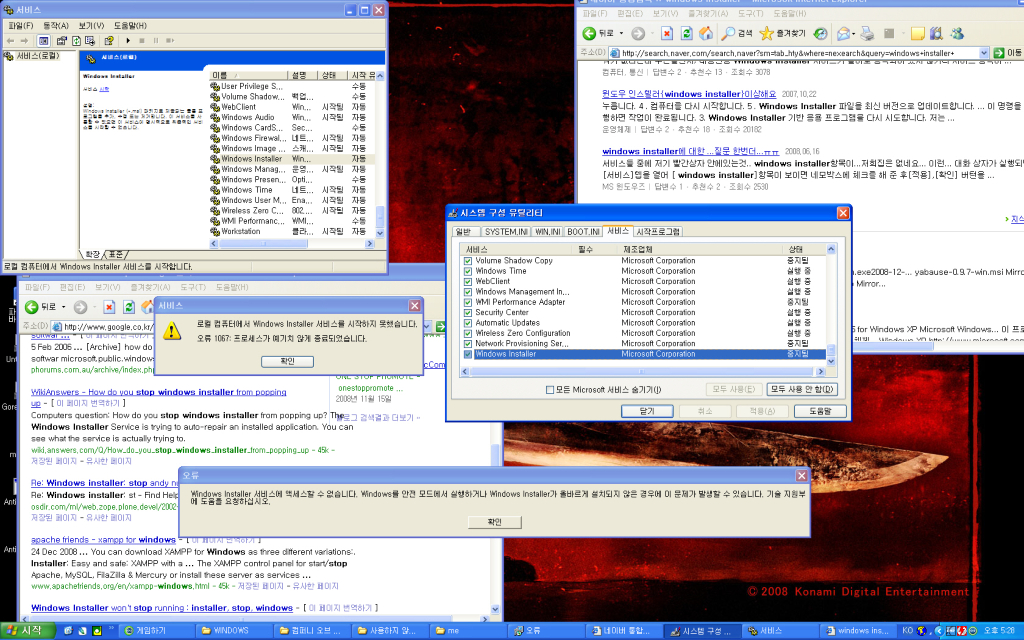Image resolution: width=1024 pixels, height=640 pixels.
Task: Click the 도움말 button in the system configuration utility
Action: pos(820,411)
